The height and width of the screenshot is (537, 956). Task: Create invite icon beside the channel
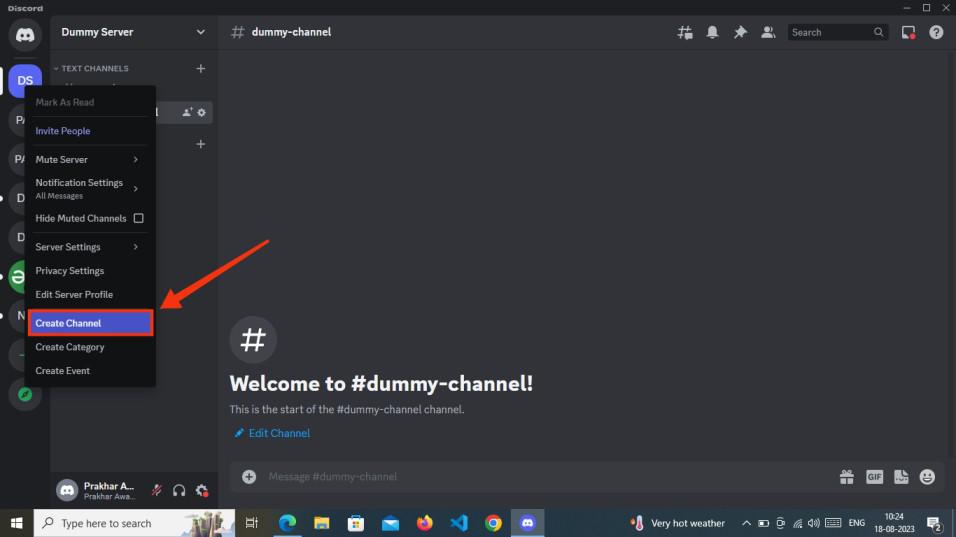coord(187,112)
